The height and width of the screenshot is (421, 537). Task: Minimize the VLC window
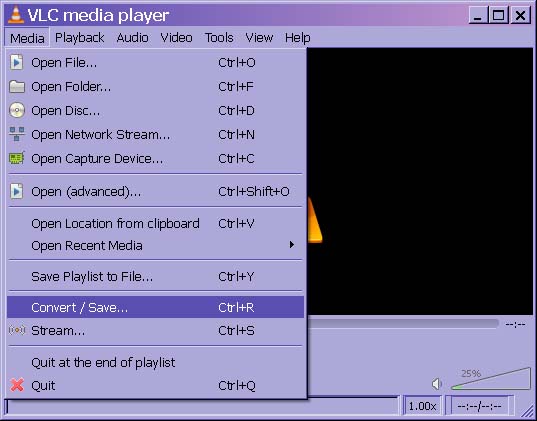(478, 15)
